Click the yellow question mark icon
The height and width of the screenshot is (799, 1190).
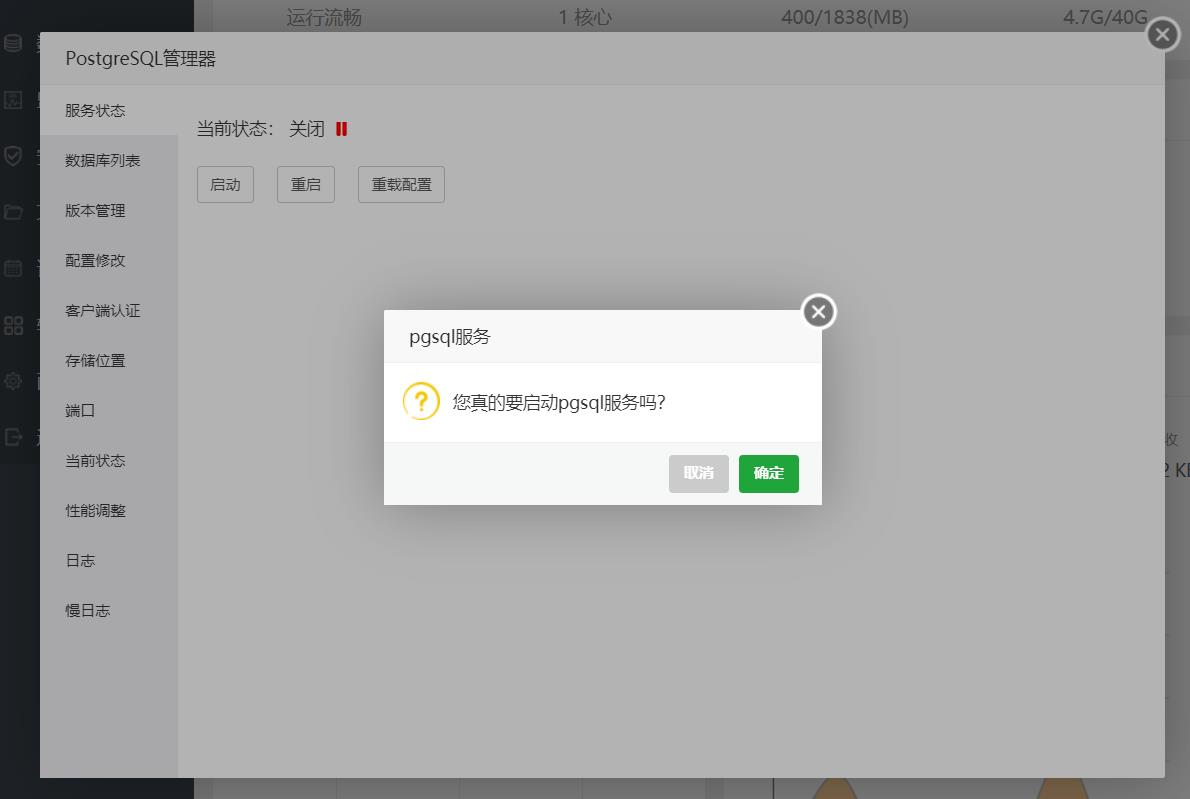(x=421, y=401)
